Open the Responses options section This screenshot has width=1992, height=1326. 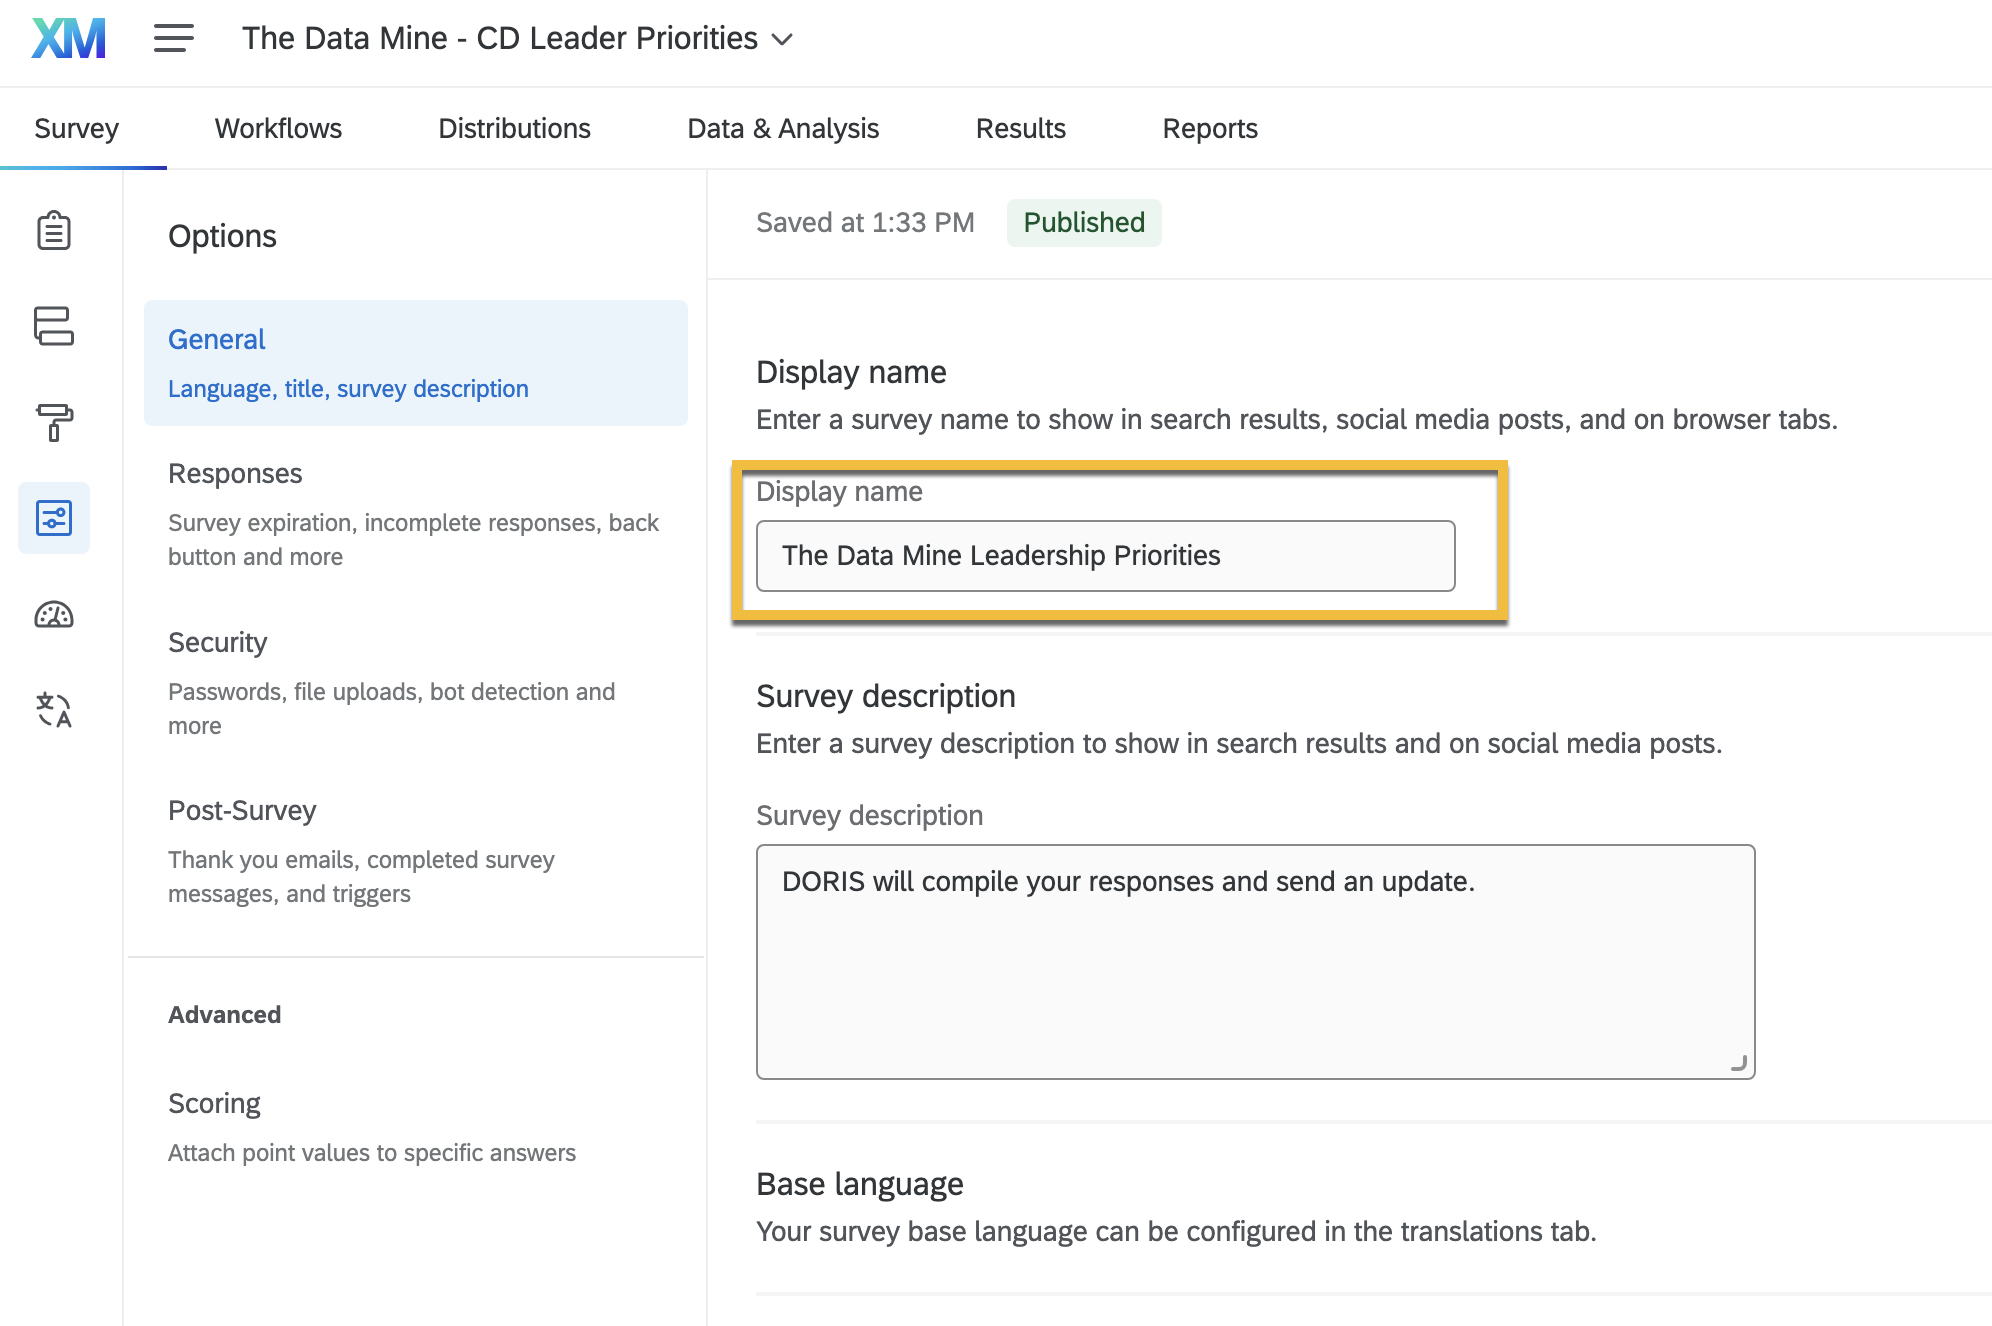point(416,514)
